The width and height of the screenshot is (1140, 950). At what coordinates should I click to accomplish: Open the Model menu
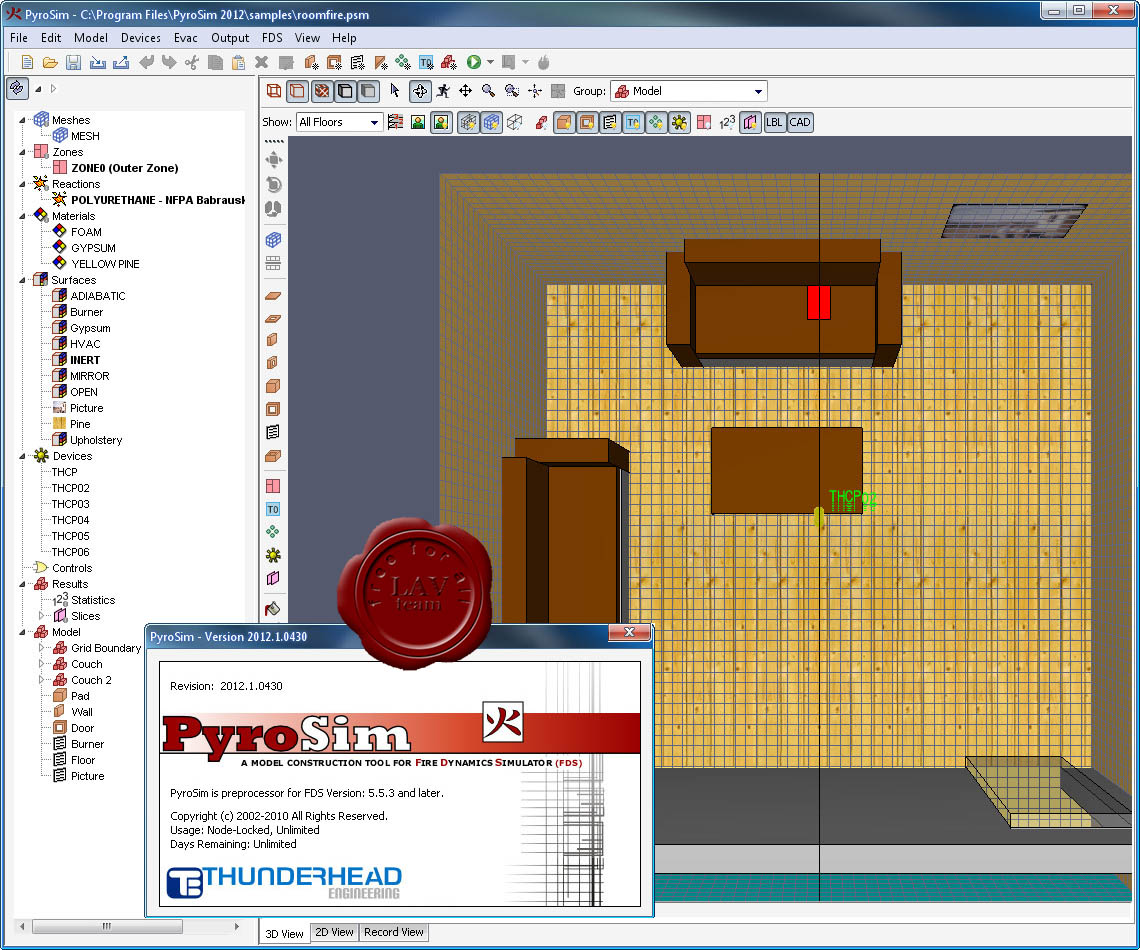91,38
